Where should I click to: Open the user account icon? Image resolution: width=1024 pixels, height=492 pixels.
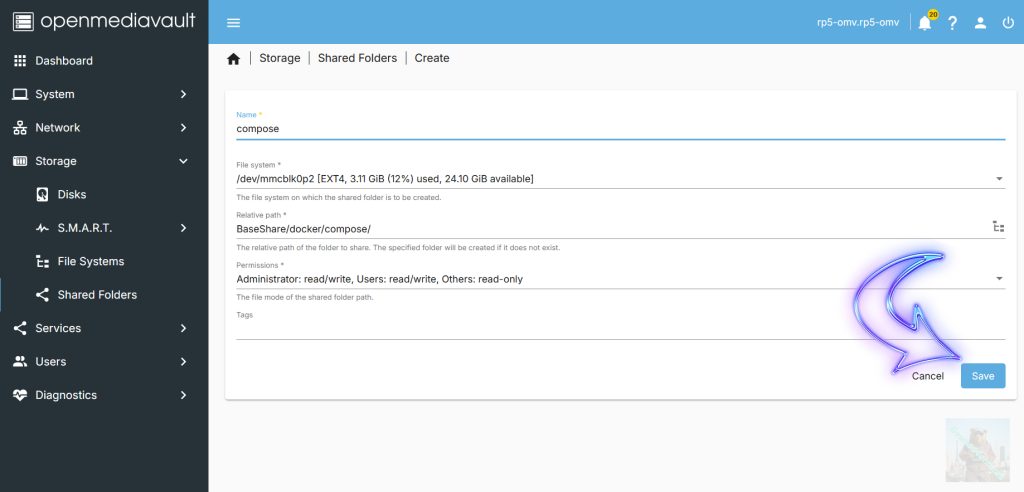point(981,23)
